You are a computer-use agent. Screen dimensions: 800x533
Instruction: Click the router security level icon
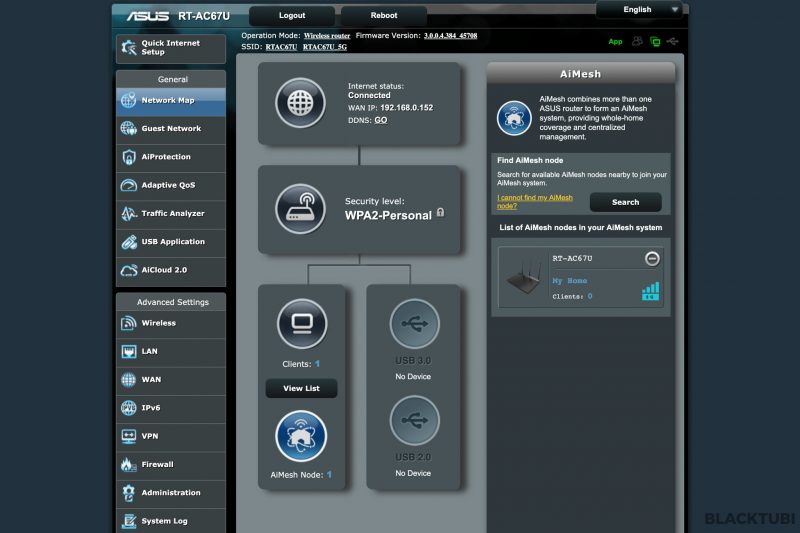[300, 209]
